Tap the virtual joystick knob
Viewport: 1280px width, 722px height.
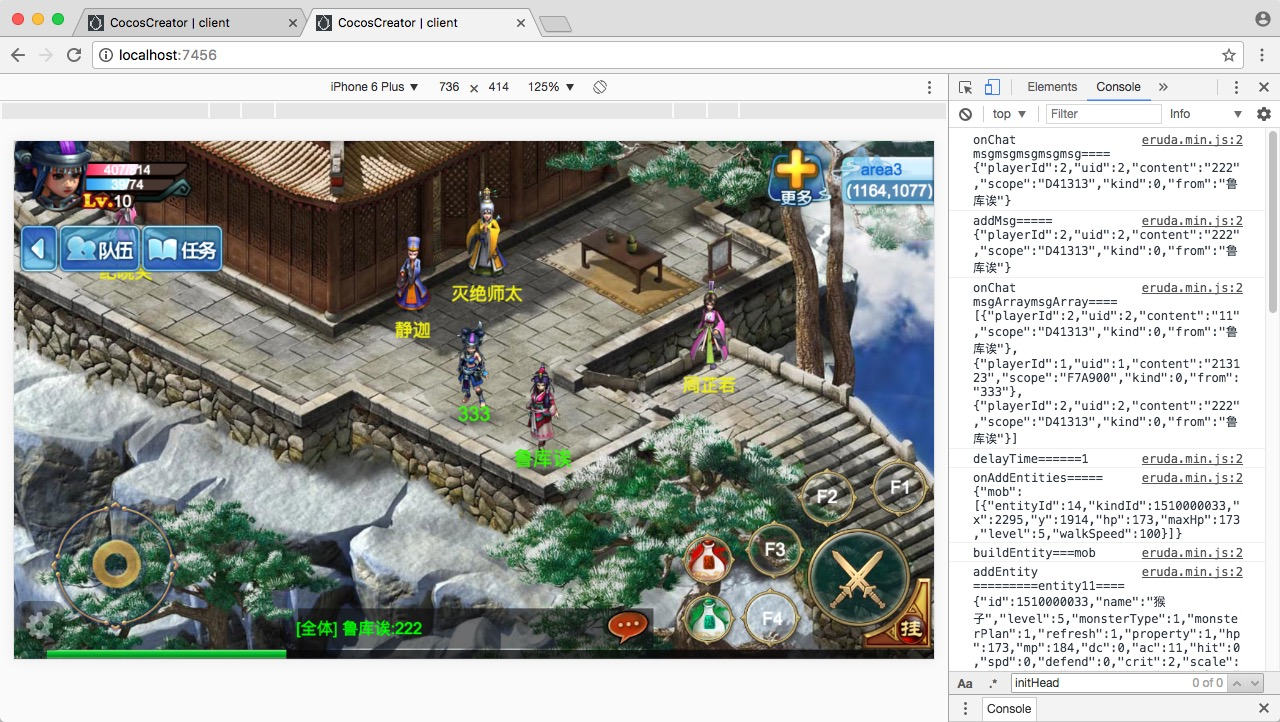point(115,564)
